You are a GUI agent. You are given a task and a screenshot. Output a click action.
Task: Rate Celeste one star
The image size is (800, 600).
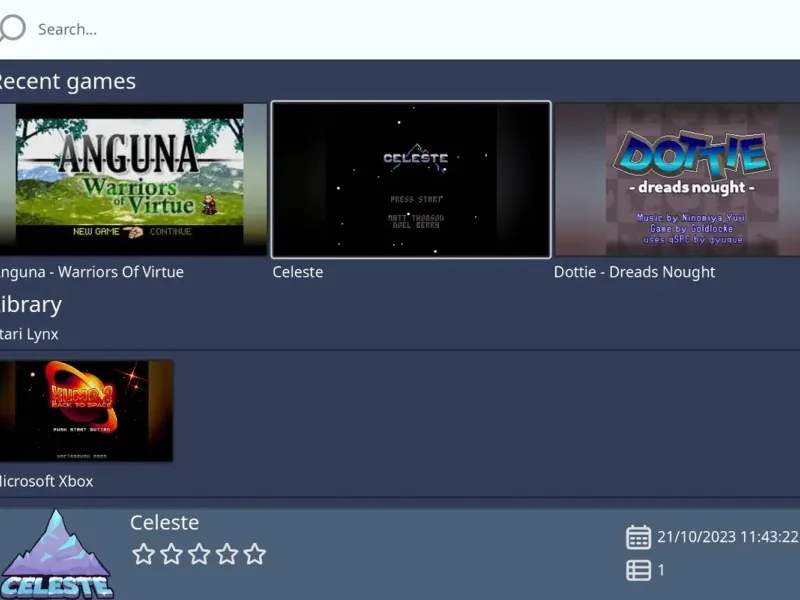[x=143, y=554]
